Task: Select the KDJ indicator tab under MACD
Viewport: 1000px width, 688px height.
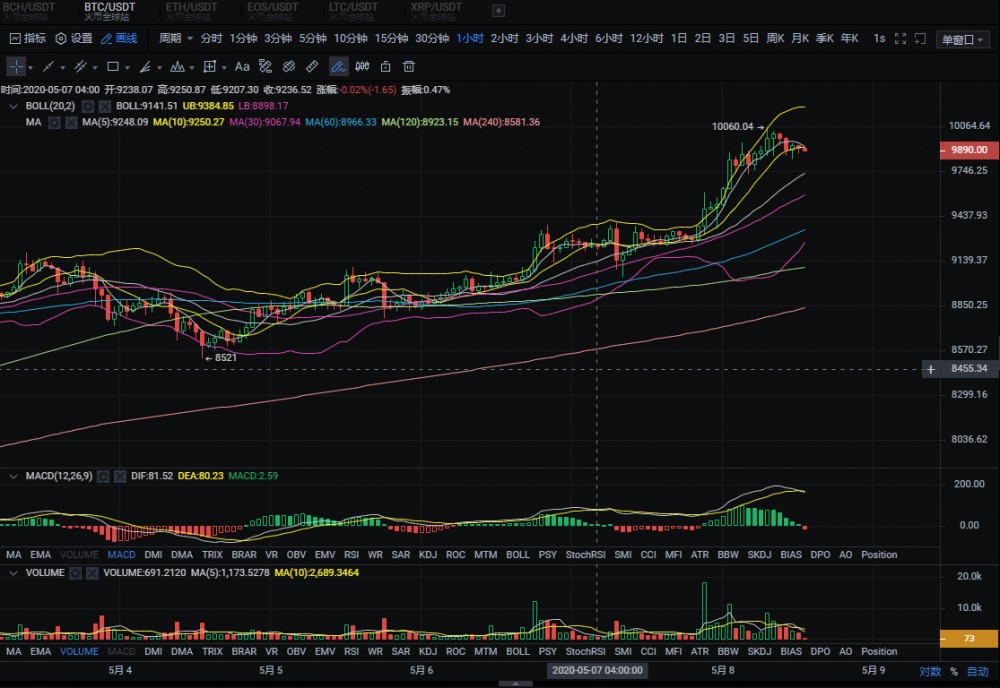Action: pos(428,554)
